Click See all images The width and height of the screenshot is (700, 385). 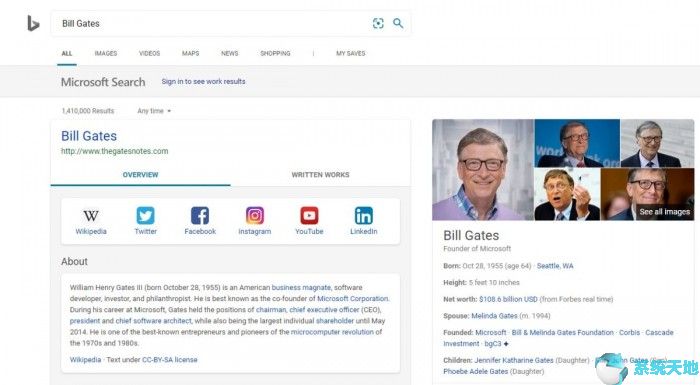coord(664,212)
